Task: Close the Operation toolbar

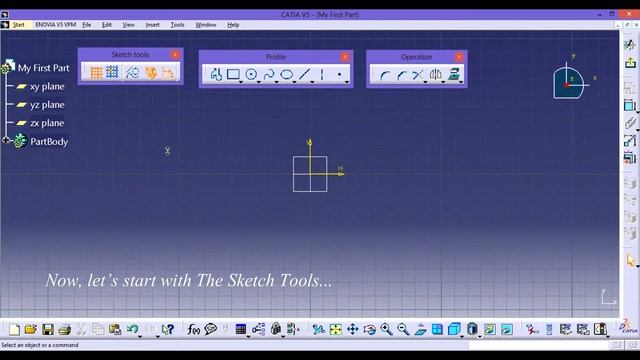Action: pos(459,57)
